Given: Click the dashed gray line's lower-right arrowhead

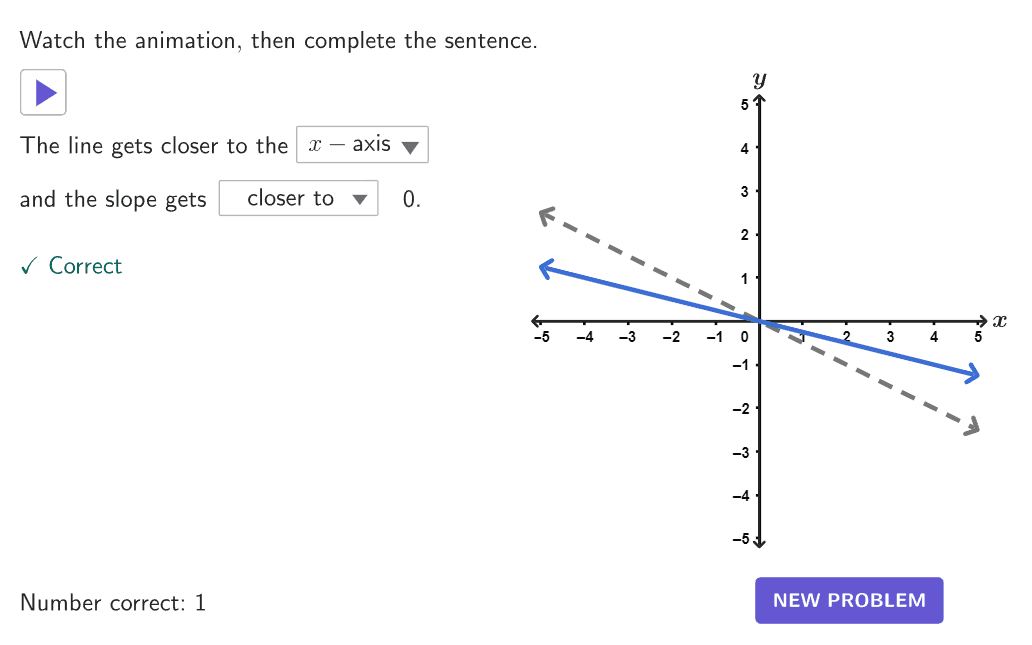Looking at the screenshot, I should (x=971, y=427).
